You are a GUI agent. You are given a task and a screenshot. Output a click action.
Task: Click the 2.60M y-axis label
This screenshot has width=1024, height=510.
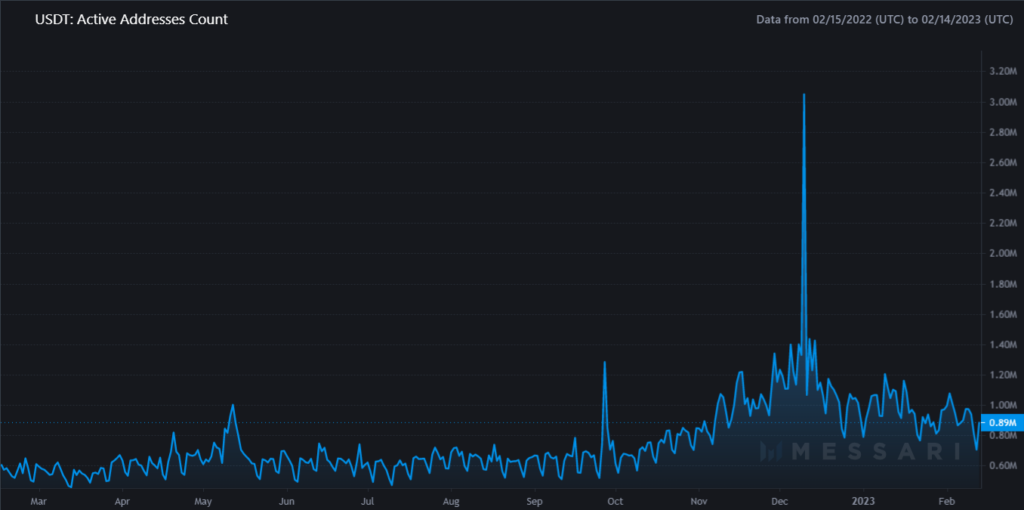point(1002,163)
